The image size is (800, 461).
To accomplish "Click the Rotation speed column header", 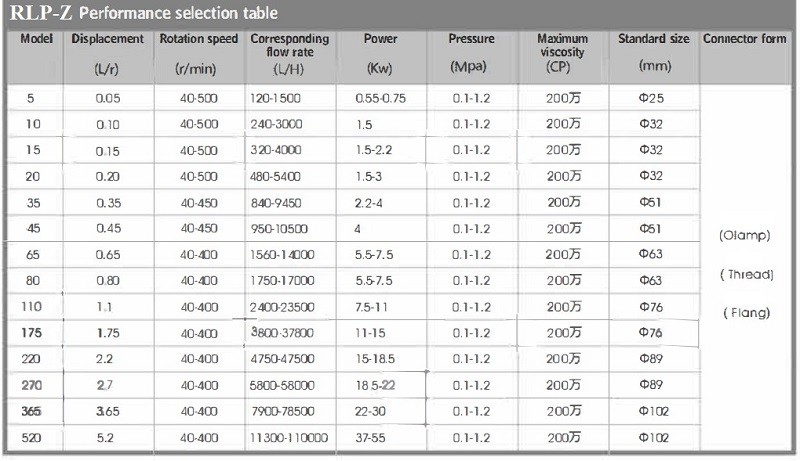I will (198, 39).
